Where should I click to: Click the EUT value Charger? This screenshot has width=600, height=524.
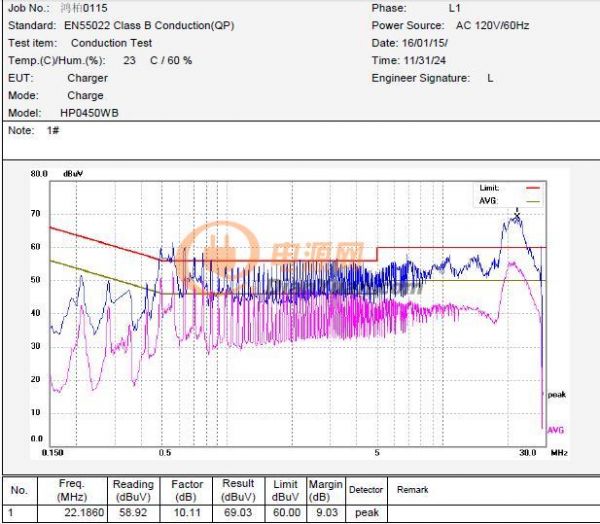(x=87, y=78)
